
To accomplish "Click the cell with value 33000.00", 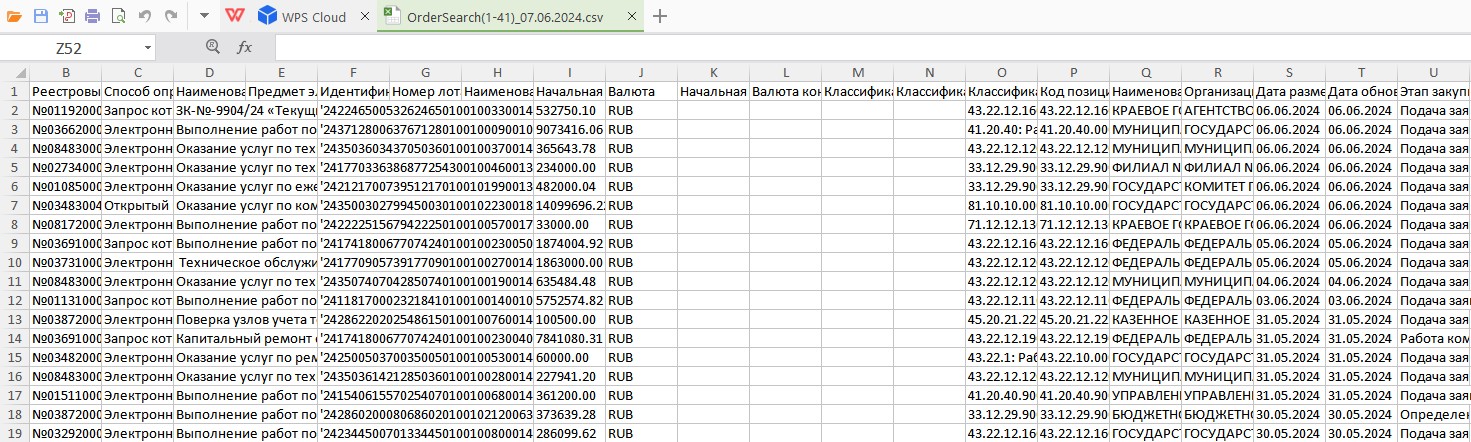I will pyautogui.click(x=569, y=224).
